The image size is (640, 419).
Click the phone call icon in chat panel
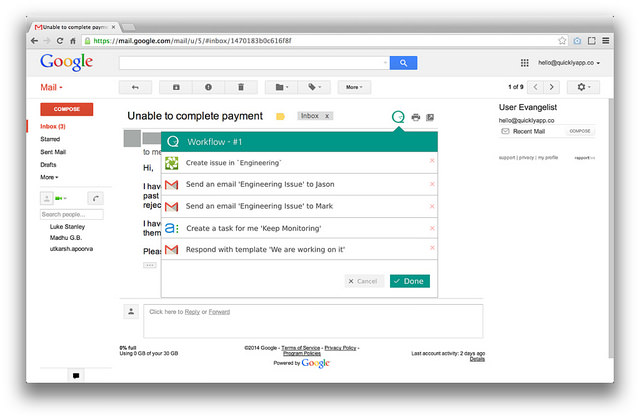96,199
